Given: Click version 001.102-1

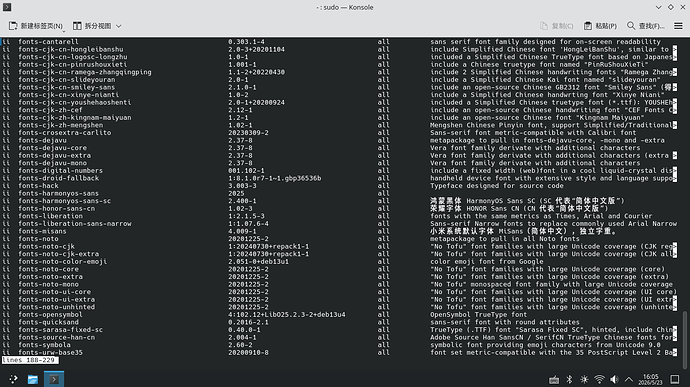Looking at the screenshot, I should coord(246,170).
